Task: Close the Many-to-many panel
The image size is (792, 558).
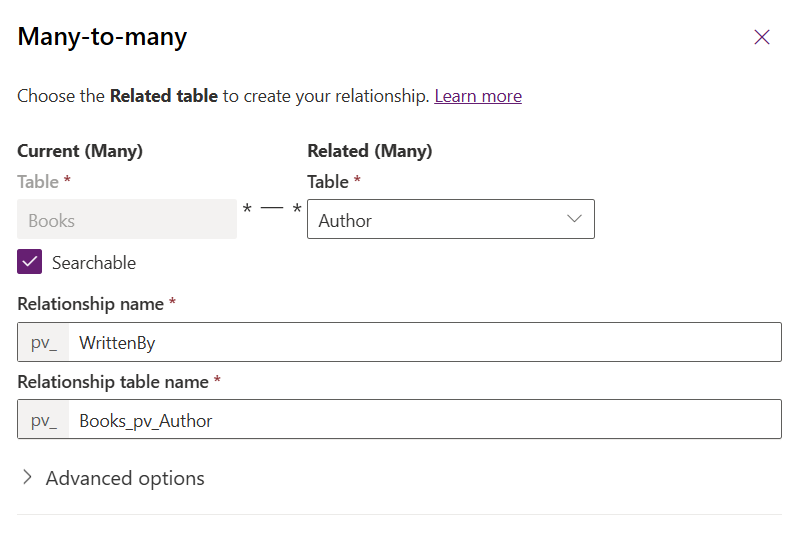Action: (762, 37)
